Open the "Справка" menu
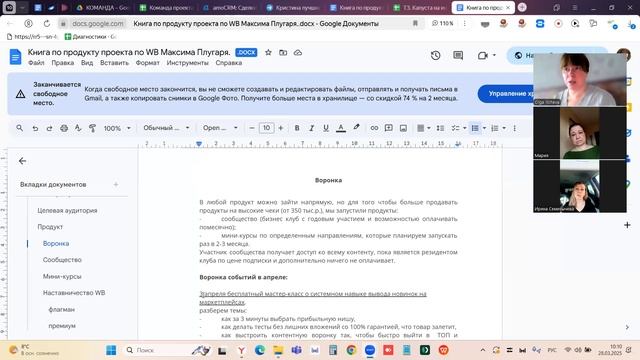The image size is (640, 360). (229, 63)
